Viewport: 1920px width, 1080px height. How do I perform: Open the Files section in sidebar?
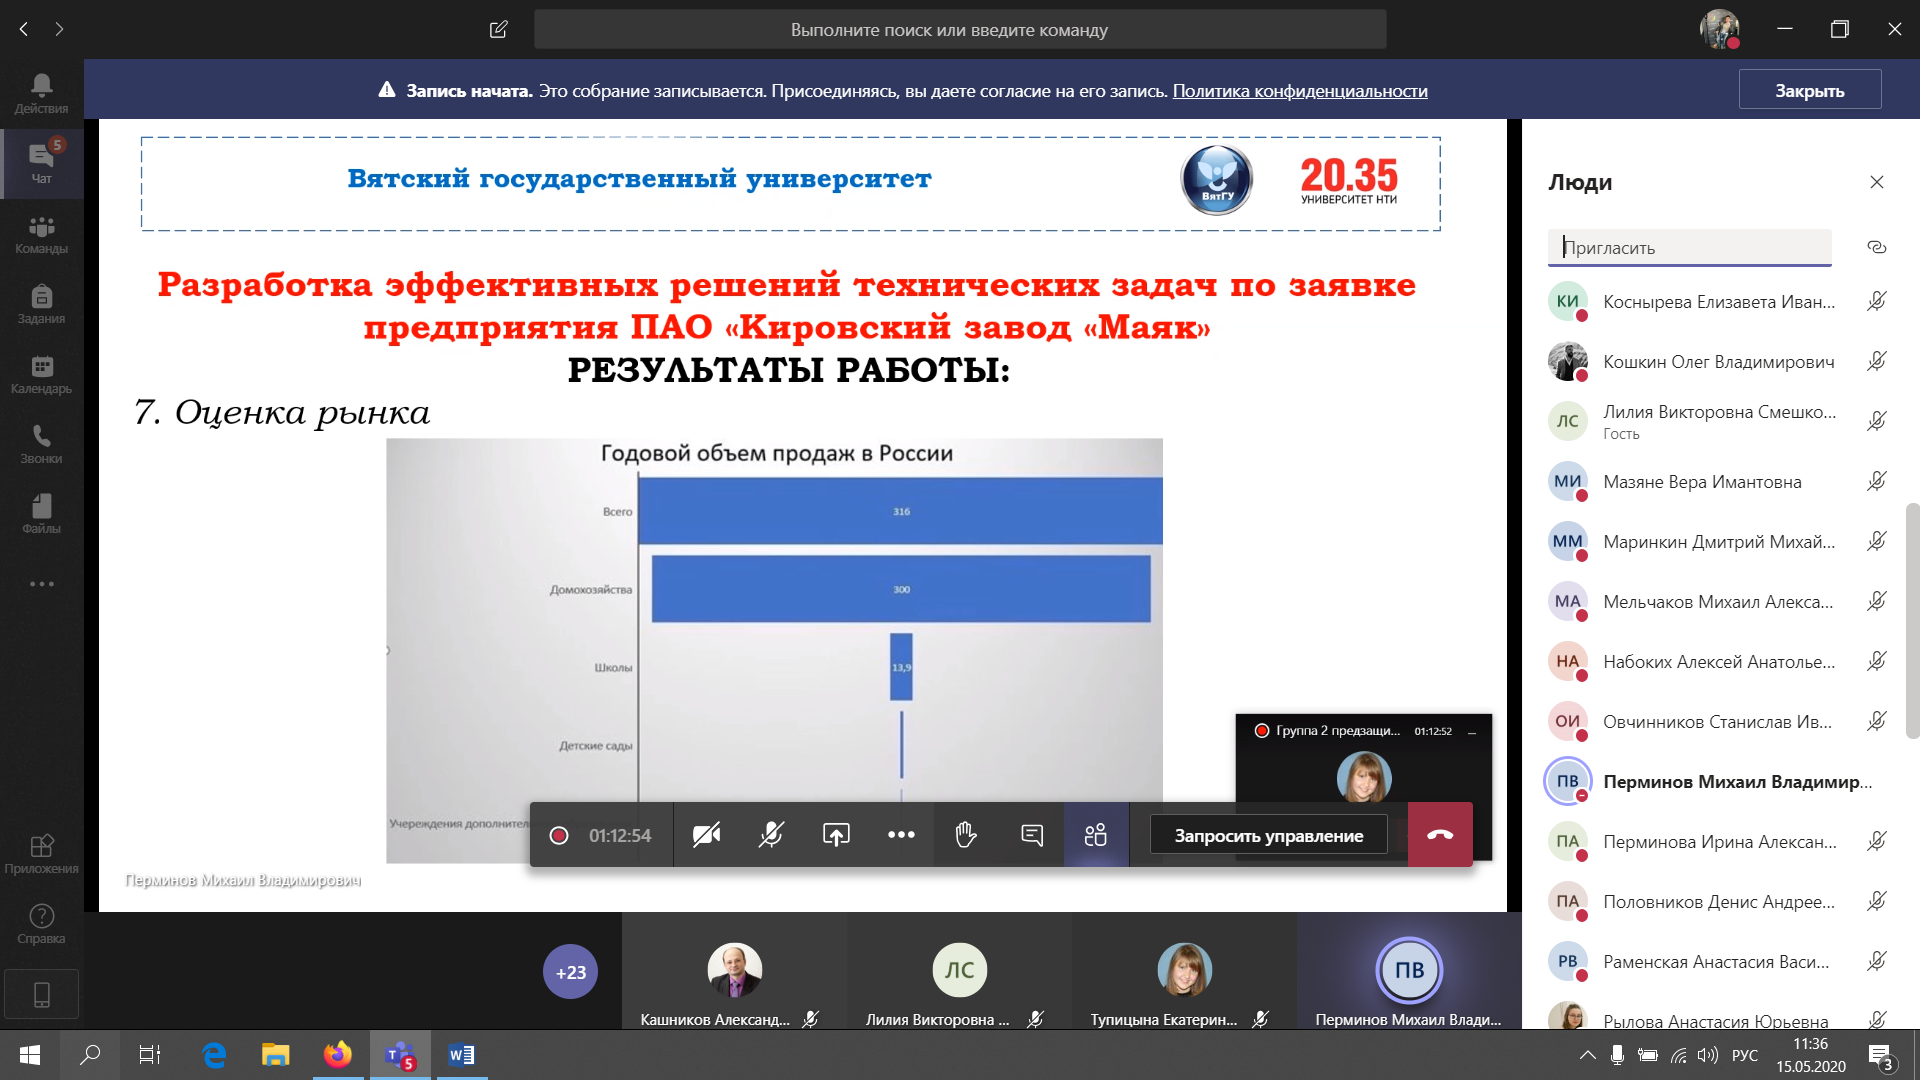click(41, 514)
